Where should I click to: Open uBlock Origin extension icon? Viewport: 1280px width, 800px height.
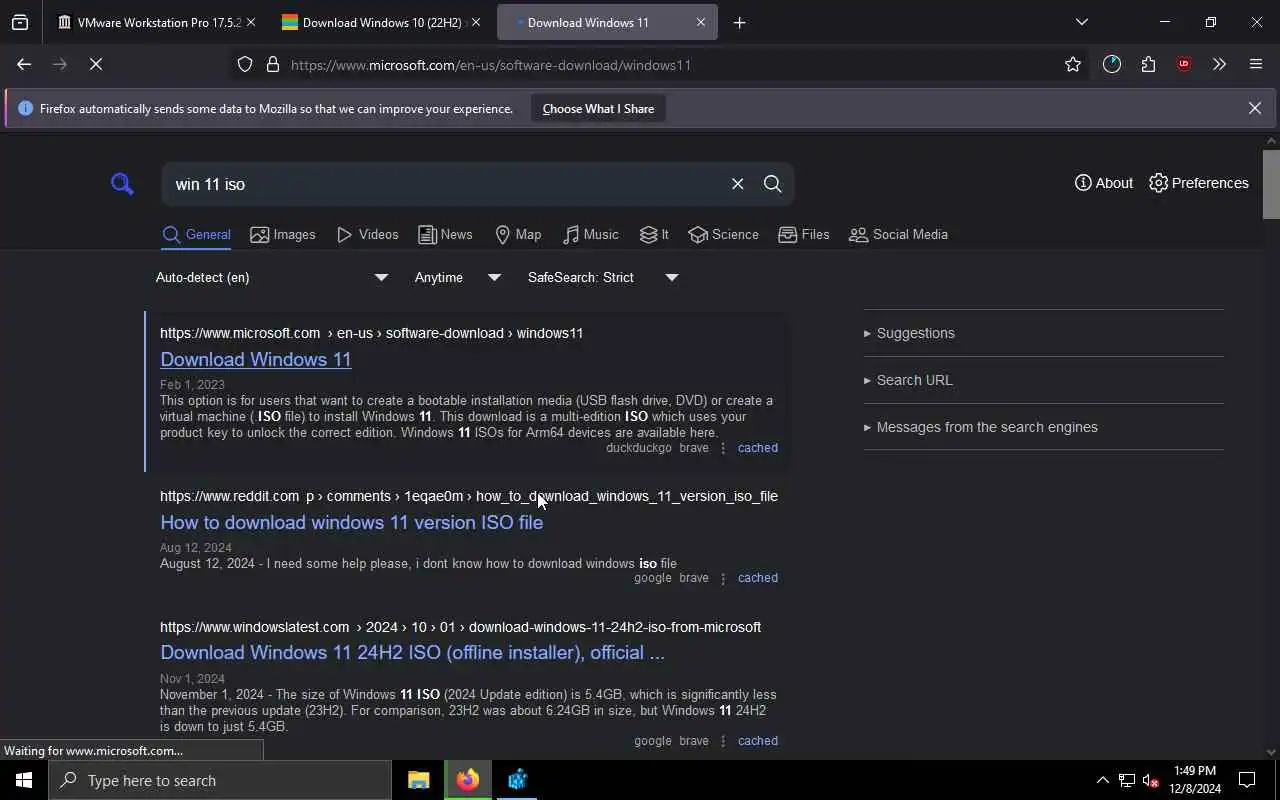[1184, 65]
